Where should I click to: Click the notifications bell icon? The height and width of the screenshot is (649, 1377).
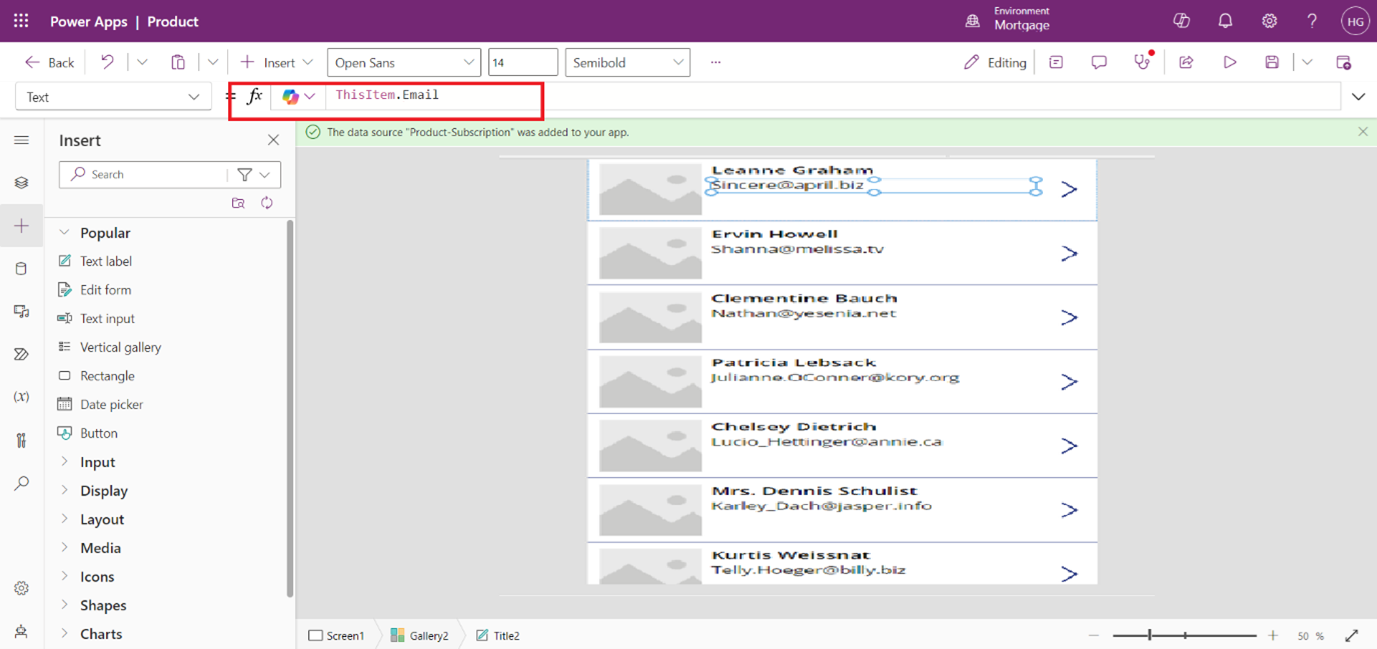[x=1225, y=21]
